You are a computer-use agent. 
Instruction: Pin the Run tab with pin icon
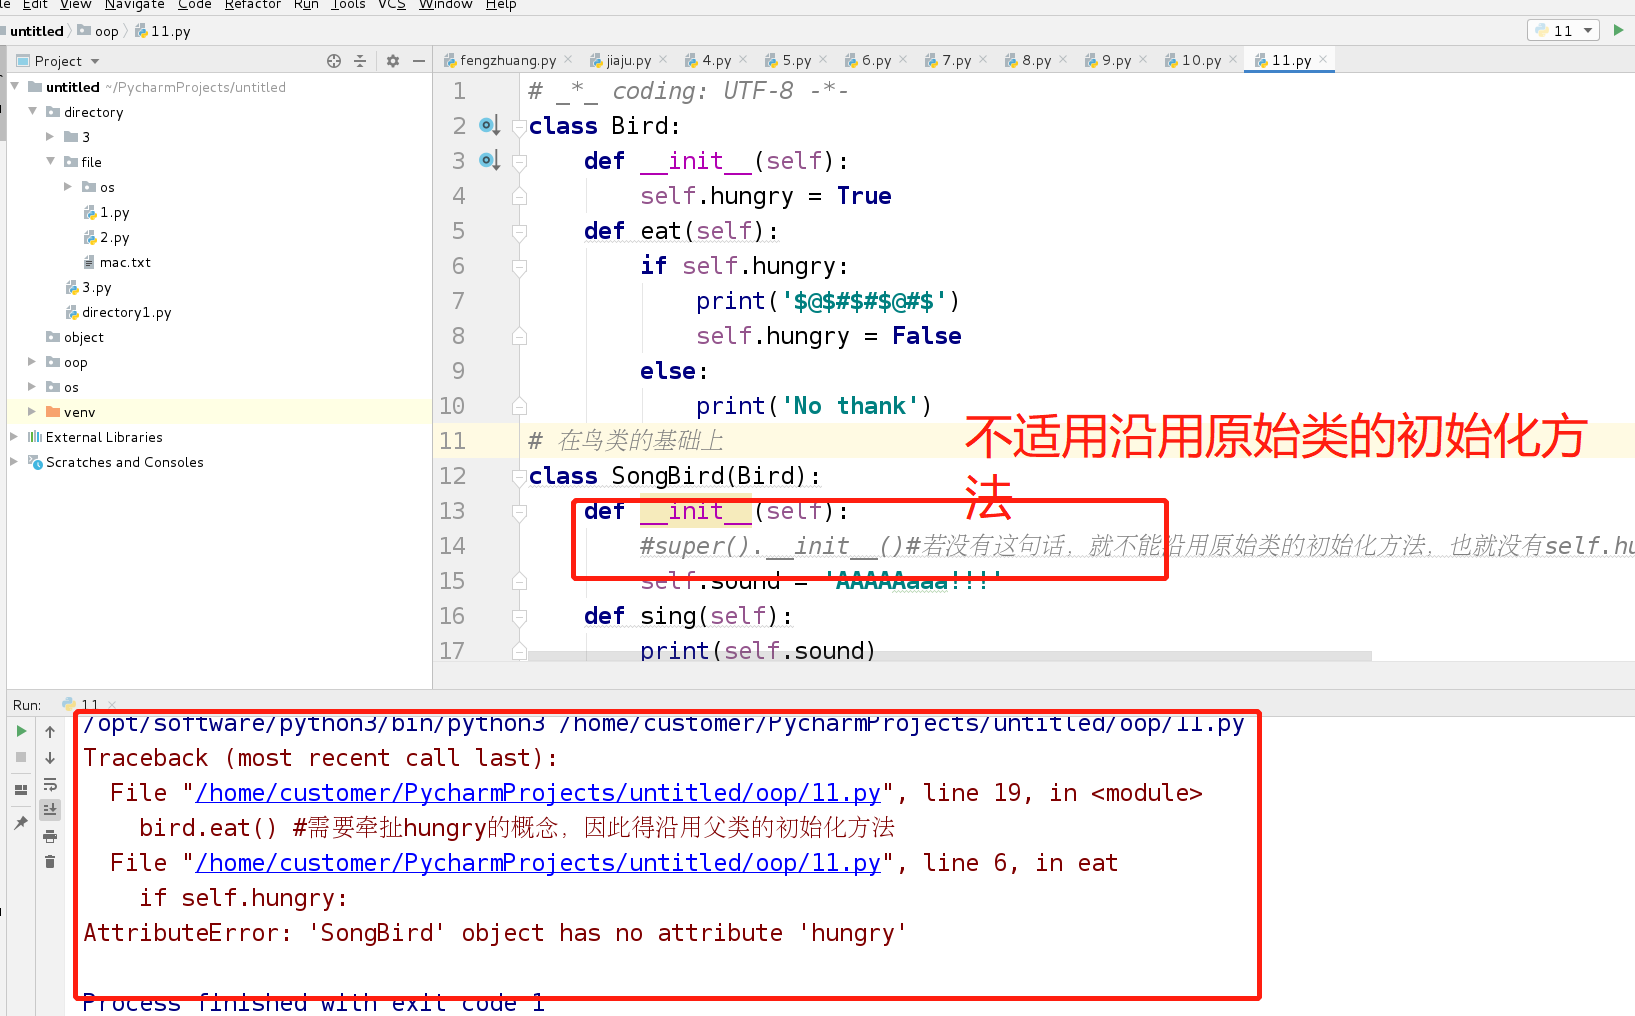pyautogui.click(x=21, y=822)
